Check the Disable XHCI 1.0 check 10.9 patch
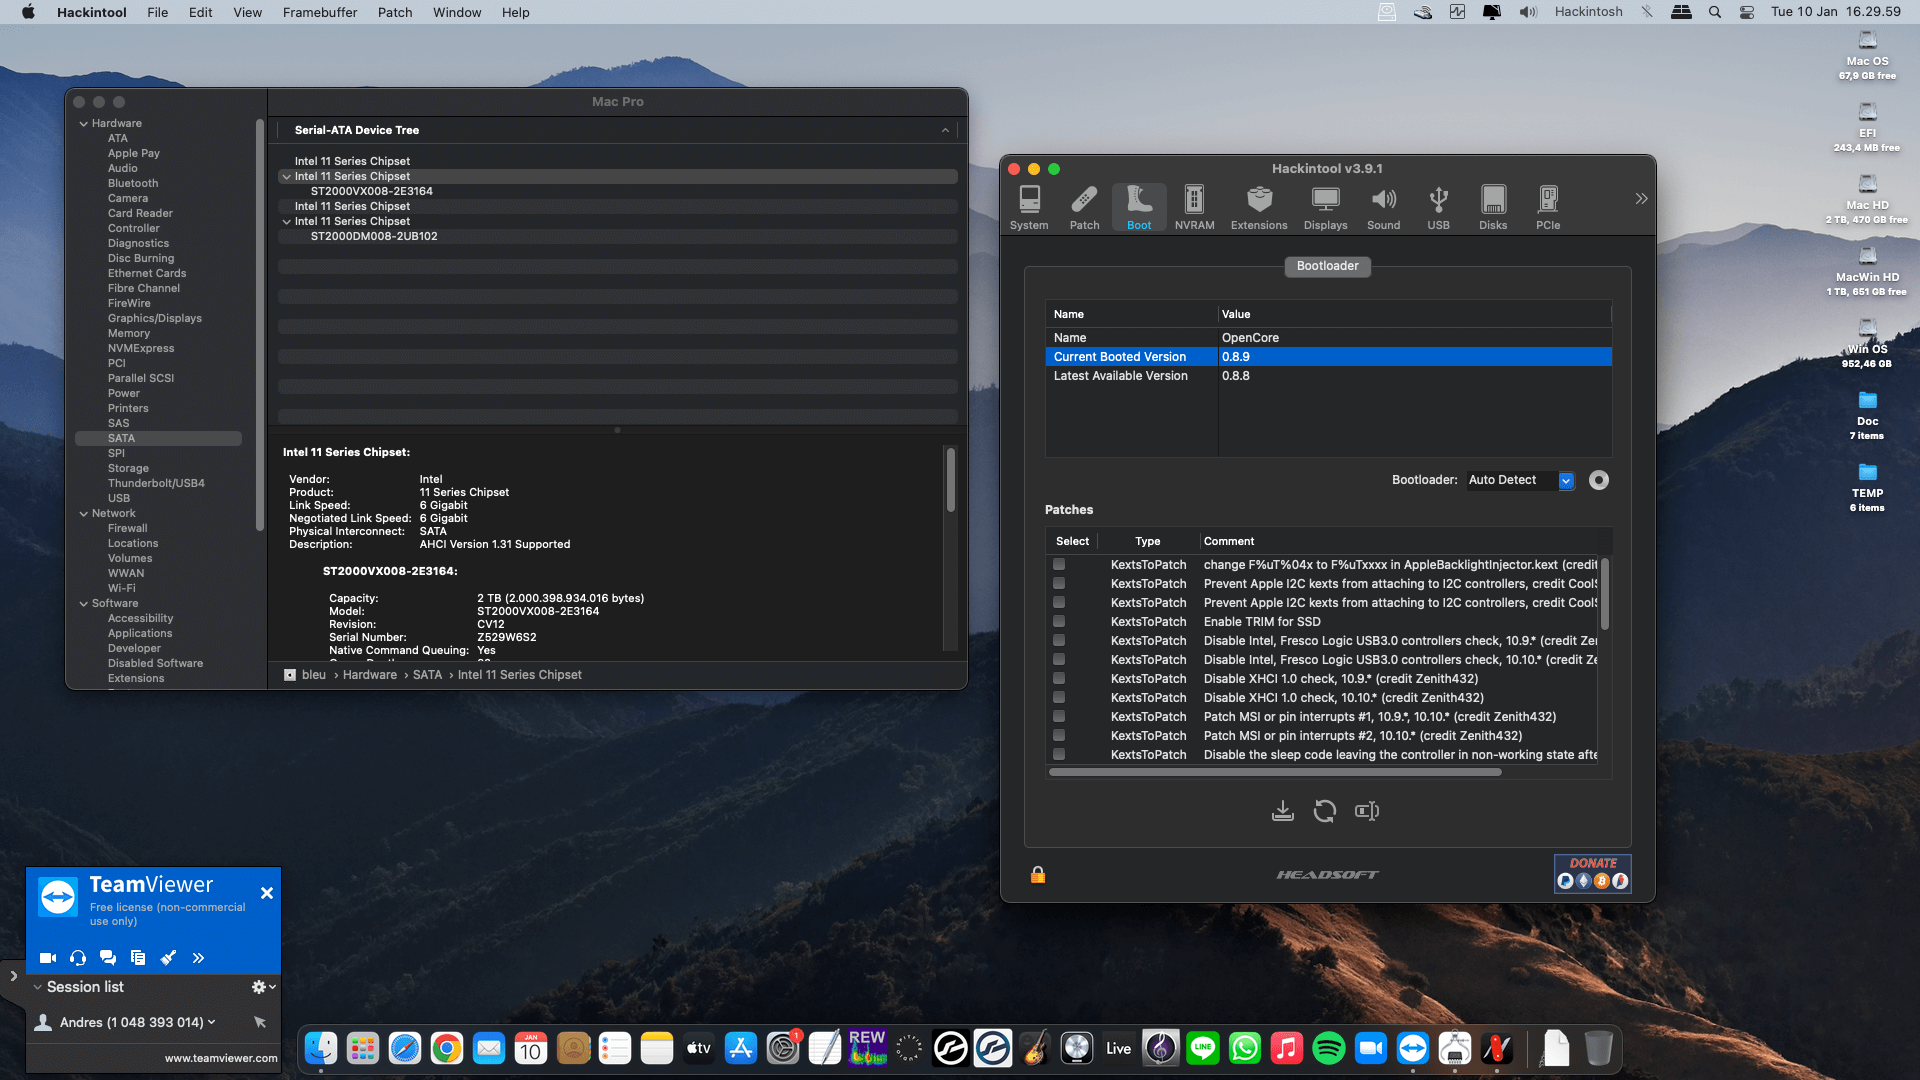The height and width of the screenshot is (1080, 1920). click(x=1059, y=678)
